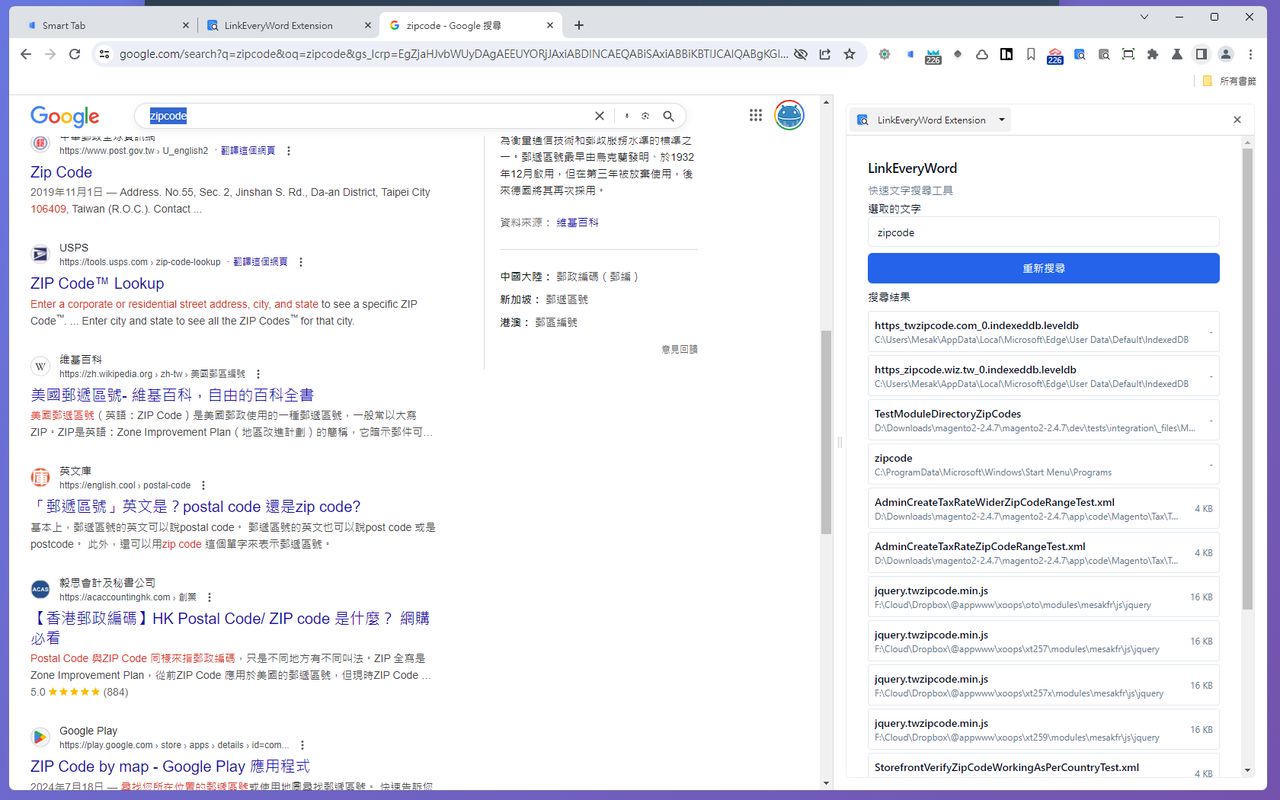Open the Chrome three-dot menu
1280x800 pixels.
click(x=1250, y=54)
